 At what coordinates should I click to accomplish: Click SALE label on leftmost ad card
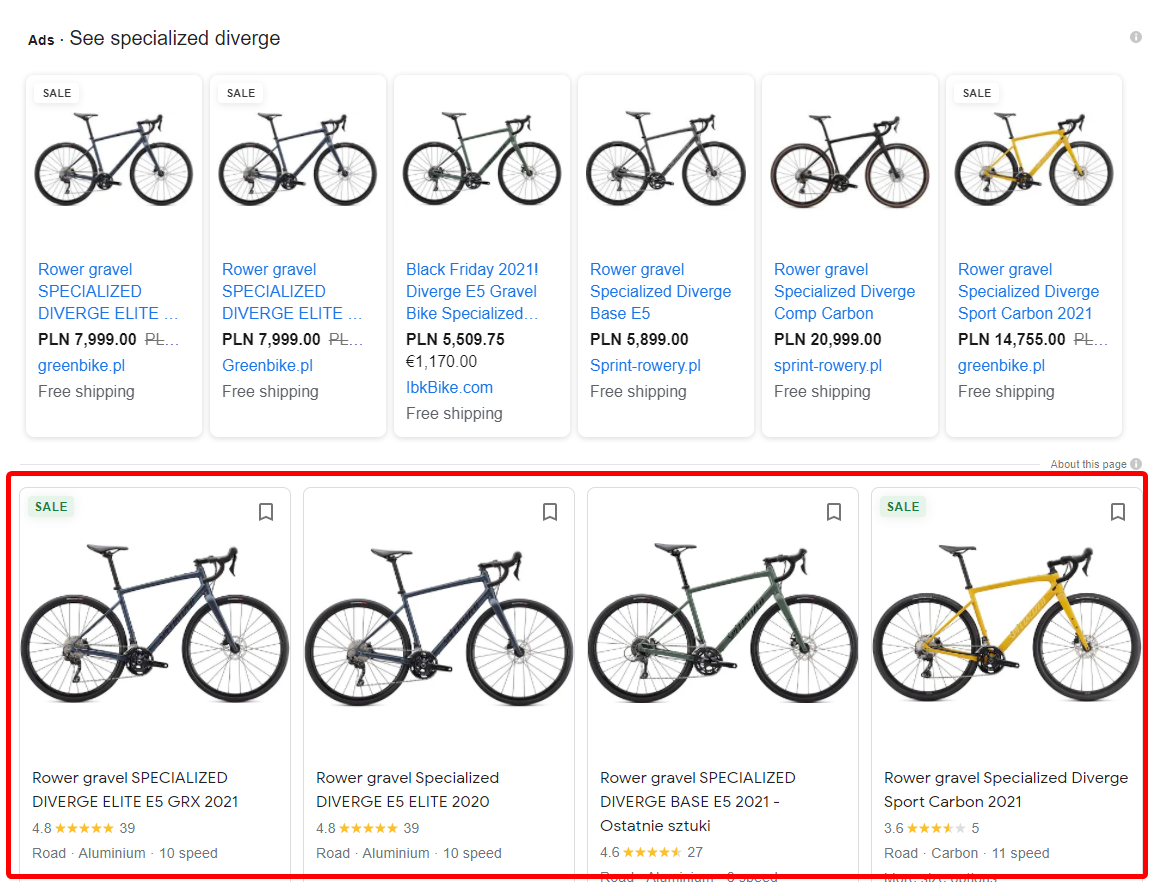tap(56, 93)
